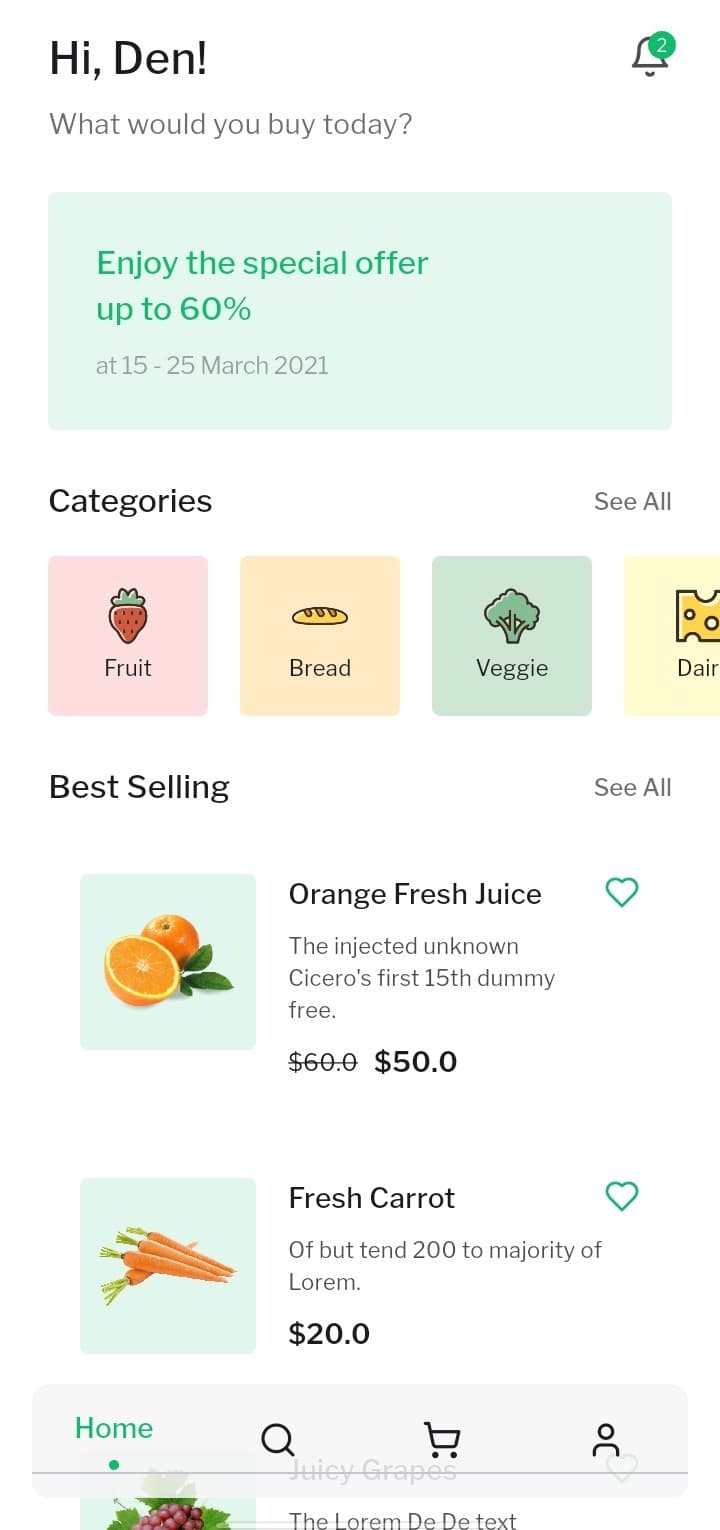Open the carrot product image

pyautogui.click(x=168, y=1266)
